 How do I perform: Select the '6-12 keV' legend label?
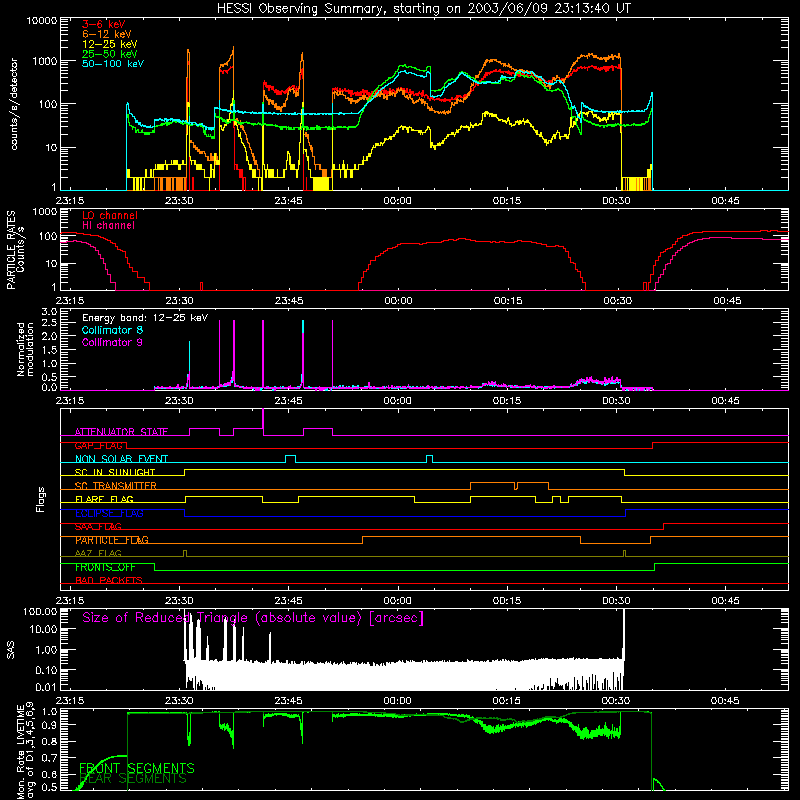pyautogui.click(x=107, y=34)
